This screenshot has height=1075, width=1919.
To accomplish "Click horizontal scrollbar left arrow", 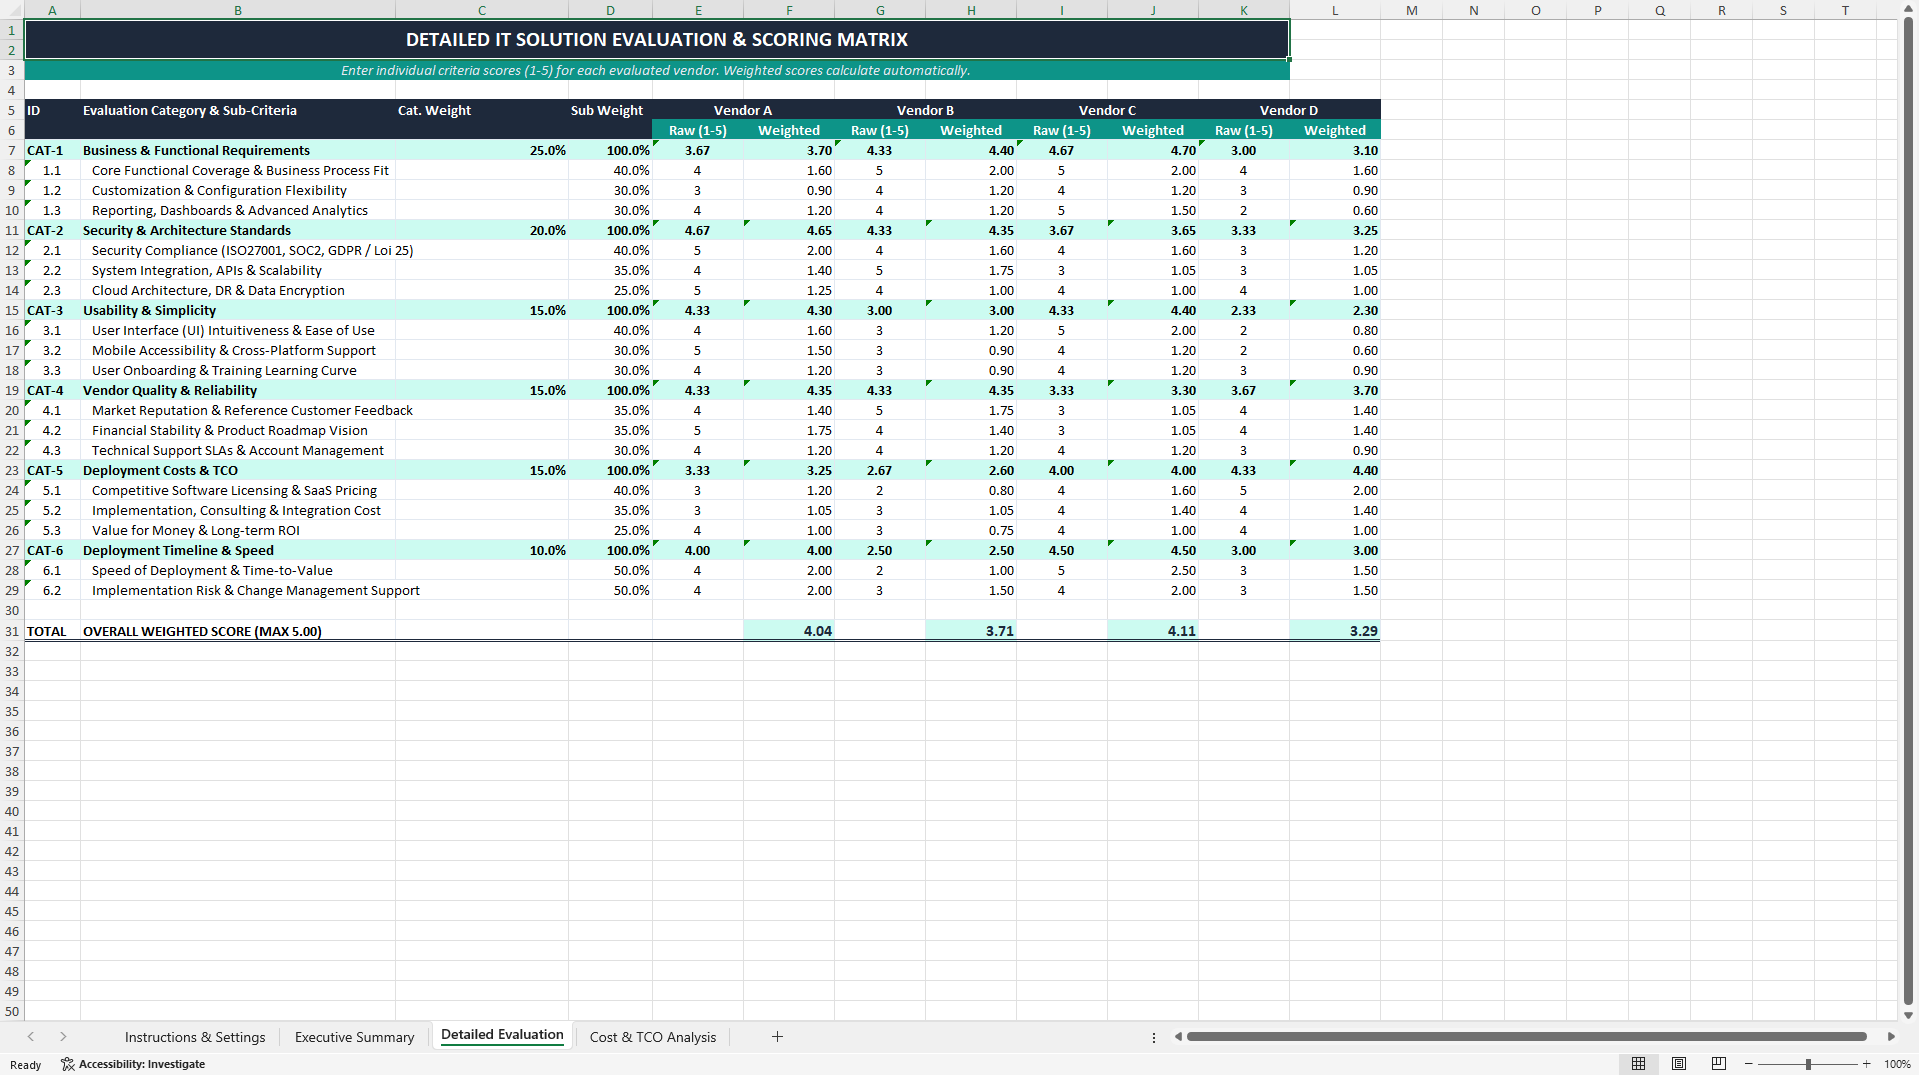I will pyautogui.click(x=1178, y=1037).
